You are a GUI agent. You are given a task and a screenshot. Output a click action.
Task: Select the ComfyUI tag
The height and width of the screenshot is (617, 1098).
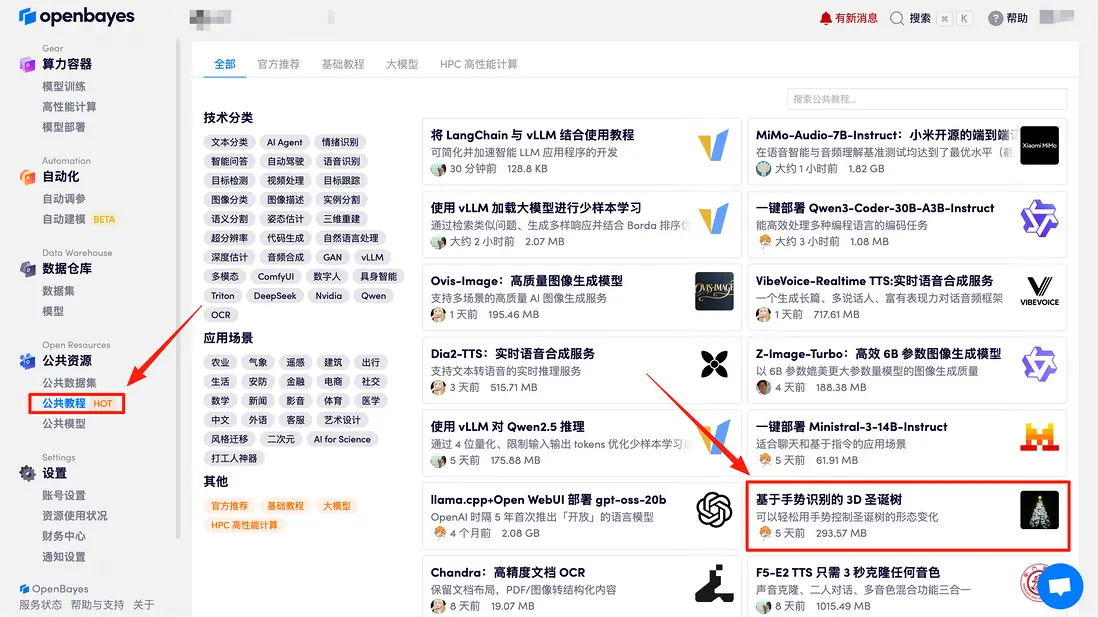[276, 277]
